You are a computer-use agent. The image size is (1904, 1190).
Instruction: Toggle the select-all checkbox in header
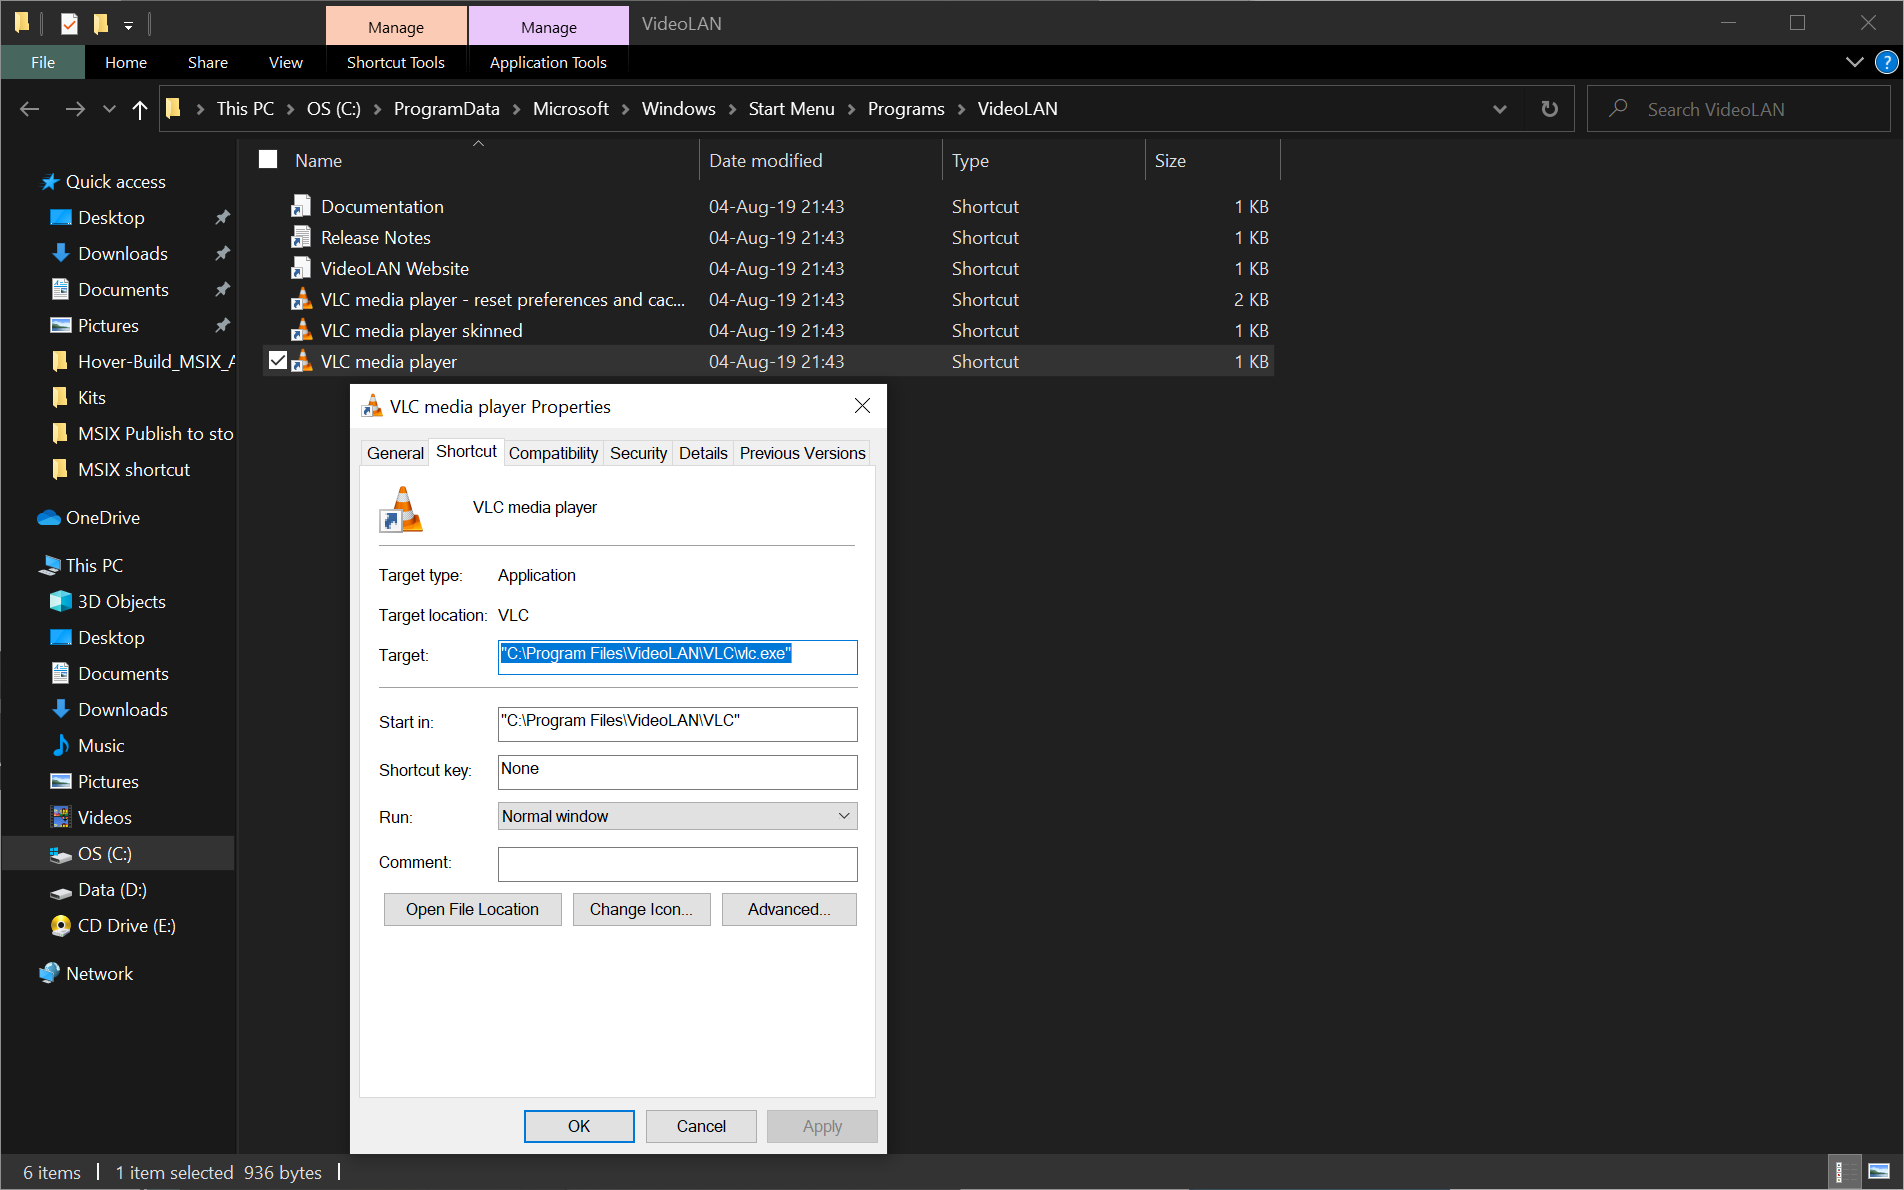point(268,159)
